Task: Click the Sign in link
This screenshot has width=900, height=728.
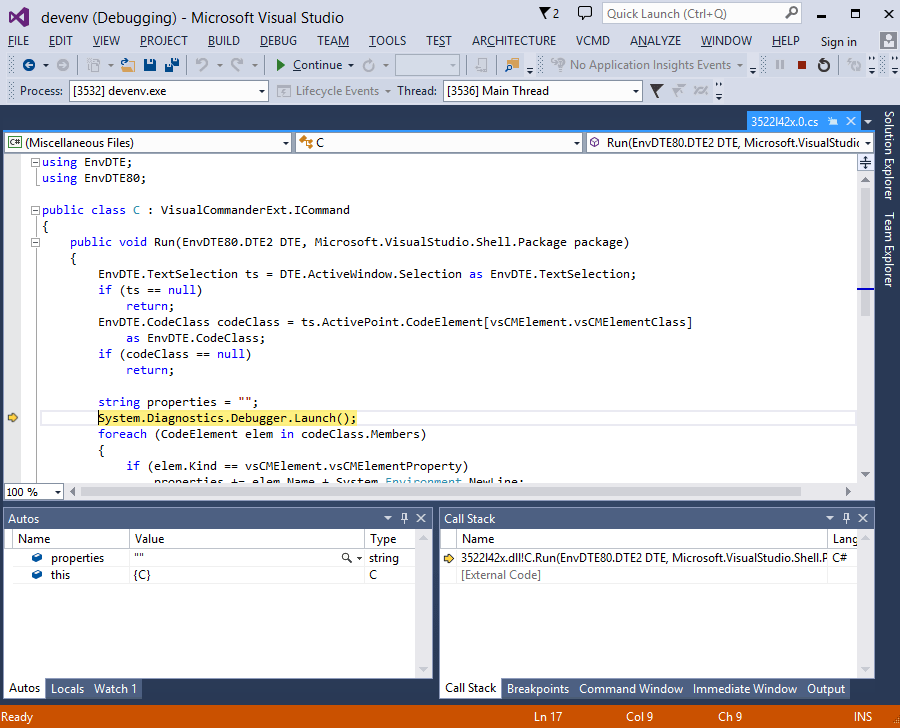Action: [838, 41]
